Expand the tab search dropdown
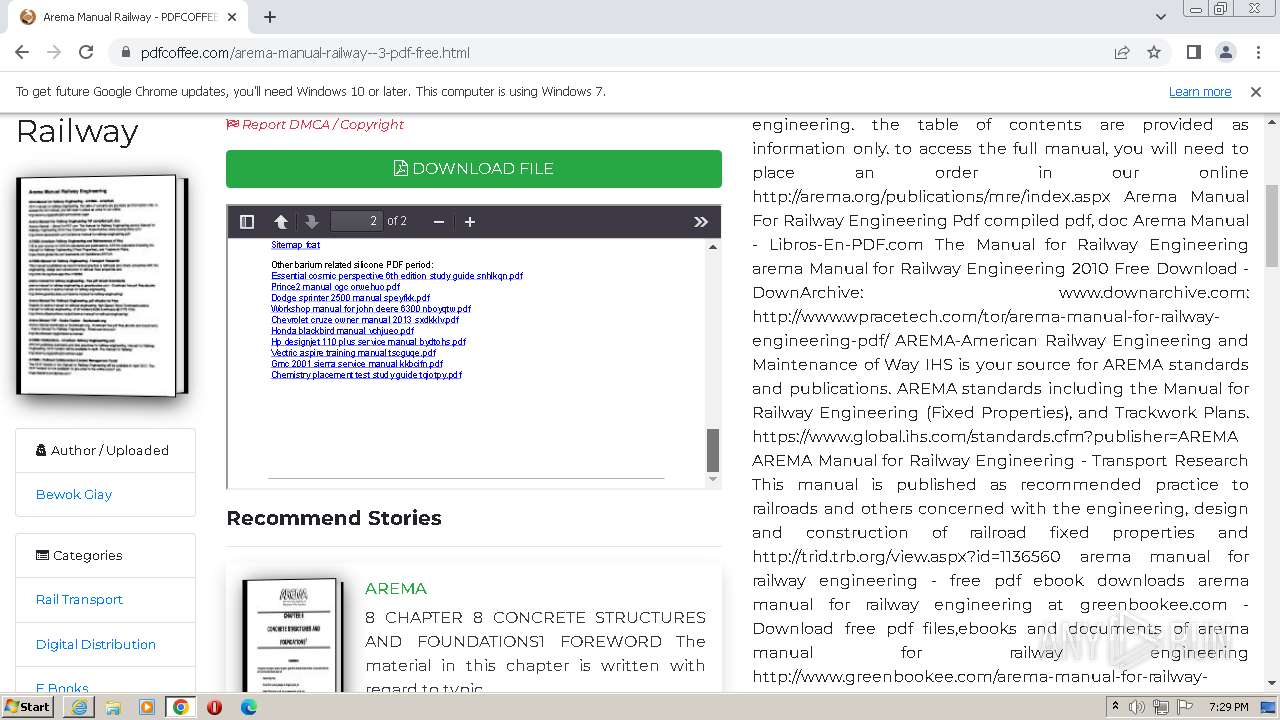The height and width of the screenshot is (720, 1280). [1160, 17]
